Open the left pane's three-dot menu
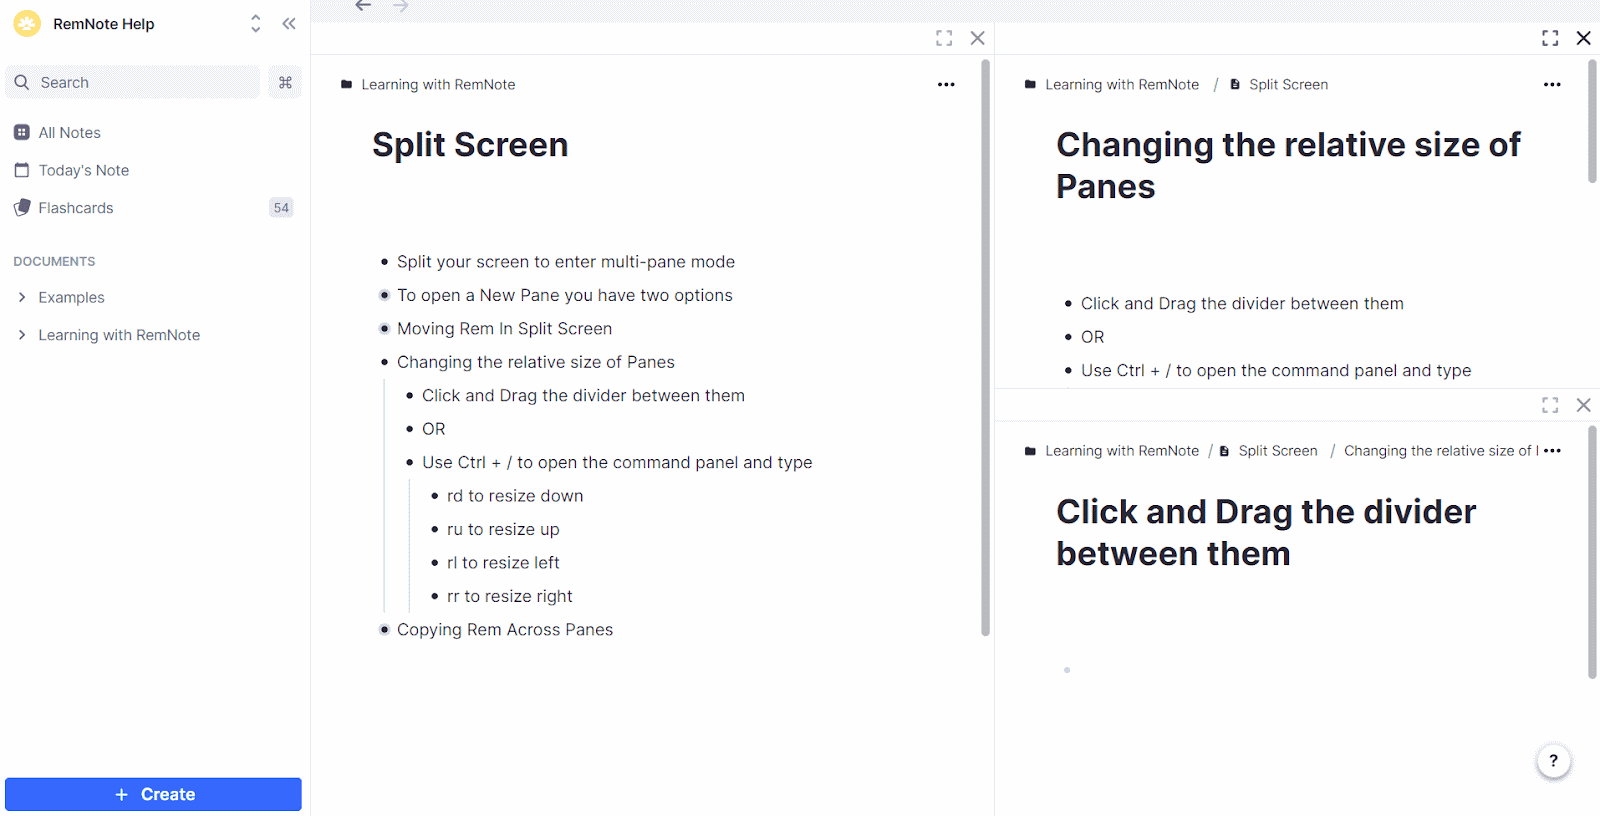The image size is (1600, 816). pos(946,85)
